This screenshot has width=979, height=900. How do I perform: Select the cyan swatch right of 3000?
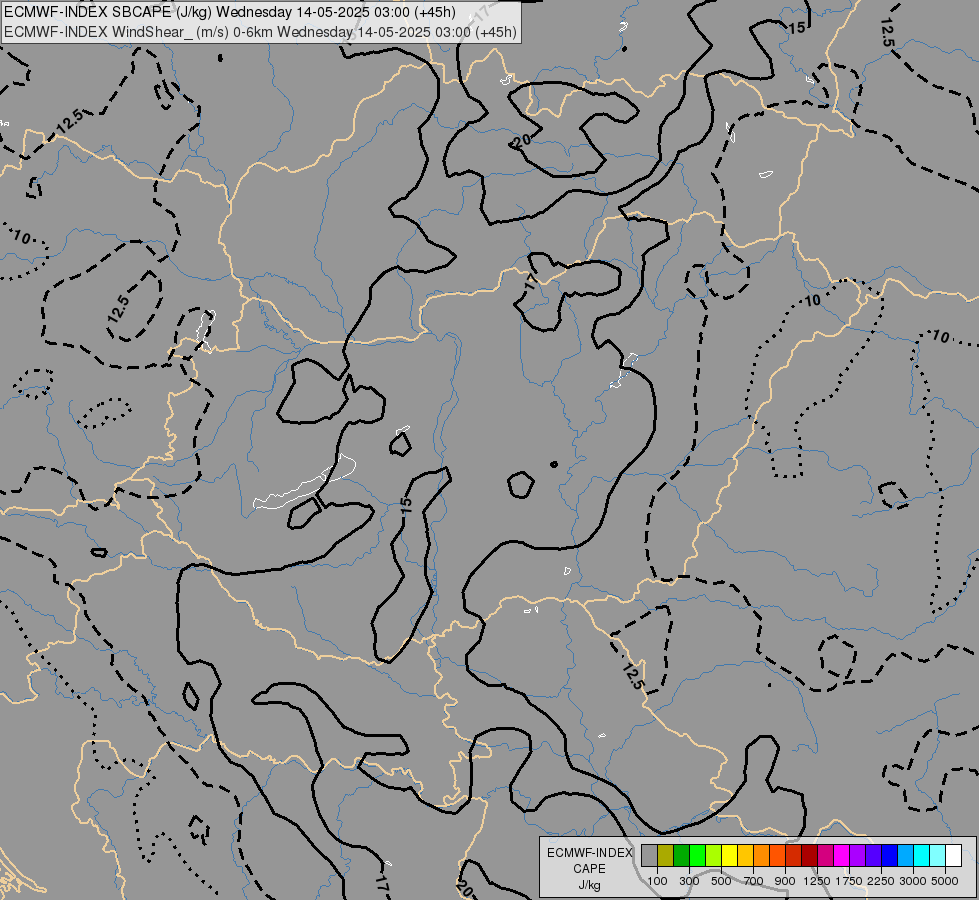[x=922, y=855]
